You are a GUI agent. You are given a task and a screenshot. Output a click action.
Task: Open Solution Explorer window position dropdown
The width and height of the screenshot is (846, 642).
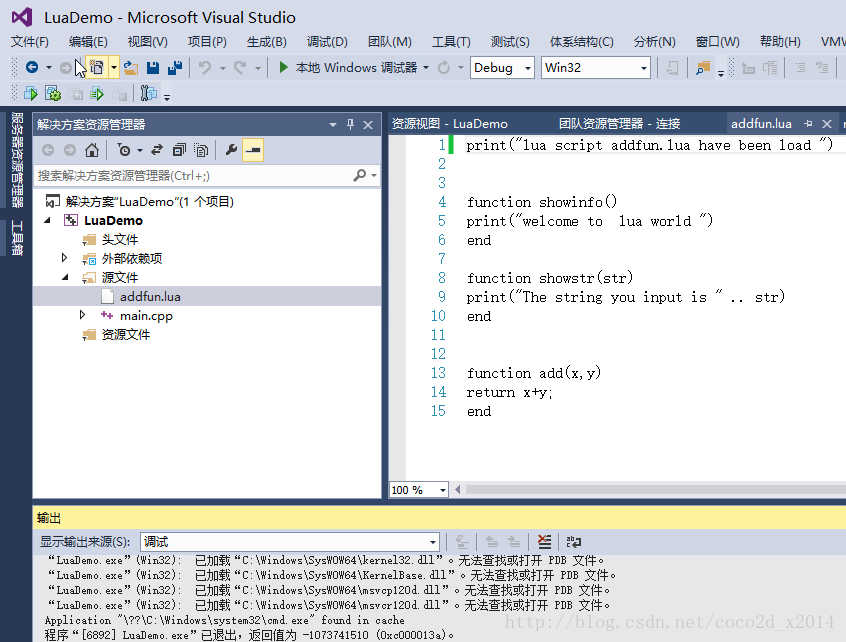(332, 125)
